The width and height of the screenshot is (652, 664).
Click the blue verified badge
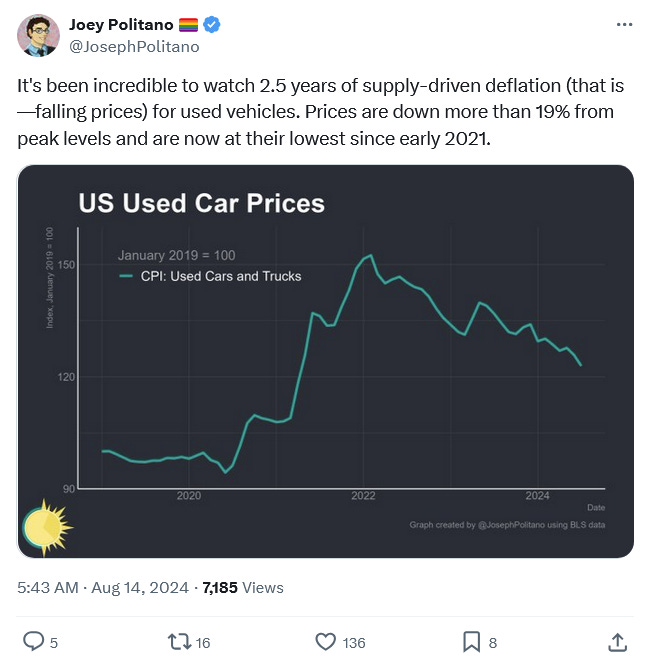tap(212, 25)
